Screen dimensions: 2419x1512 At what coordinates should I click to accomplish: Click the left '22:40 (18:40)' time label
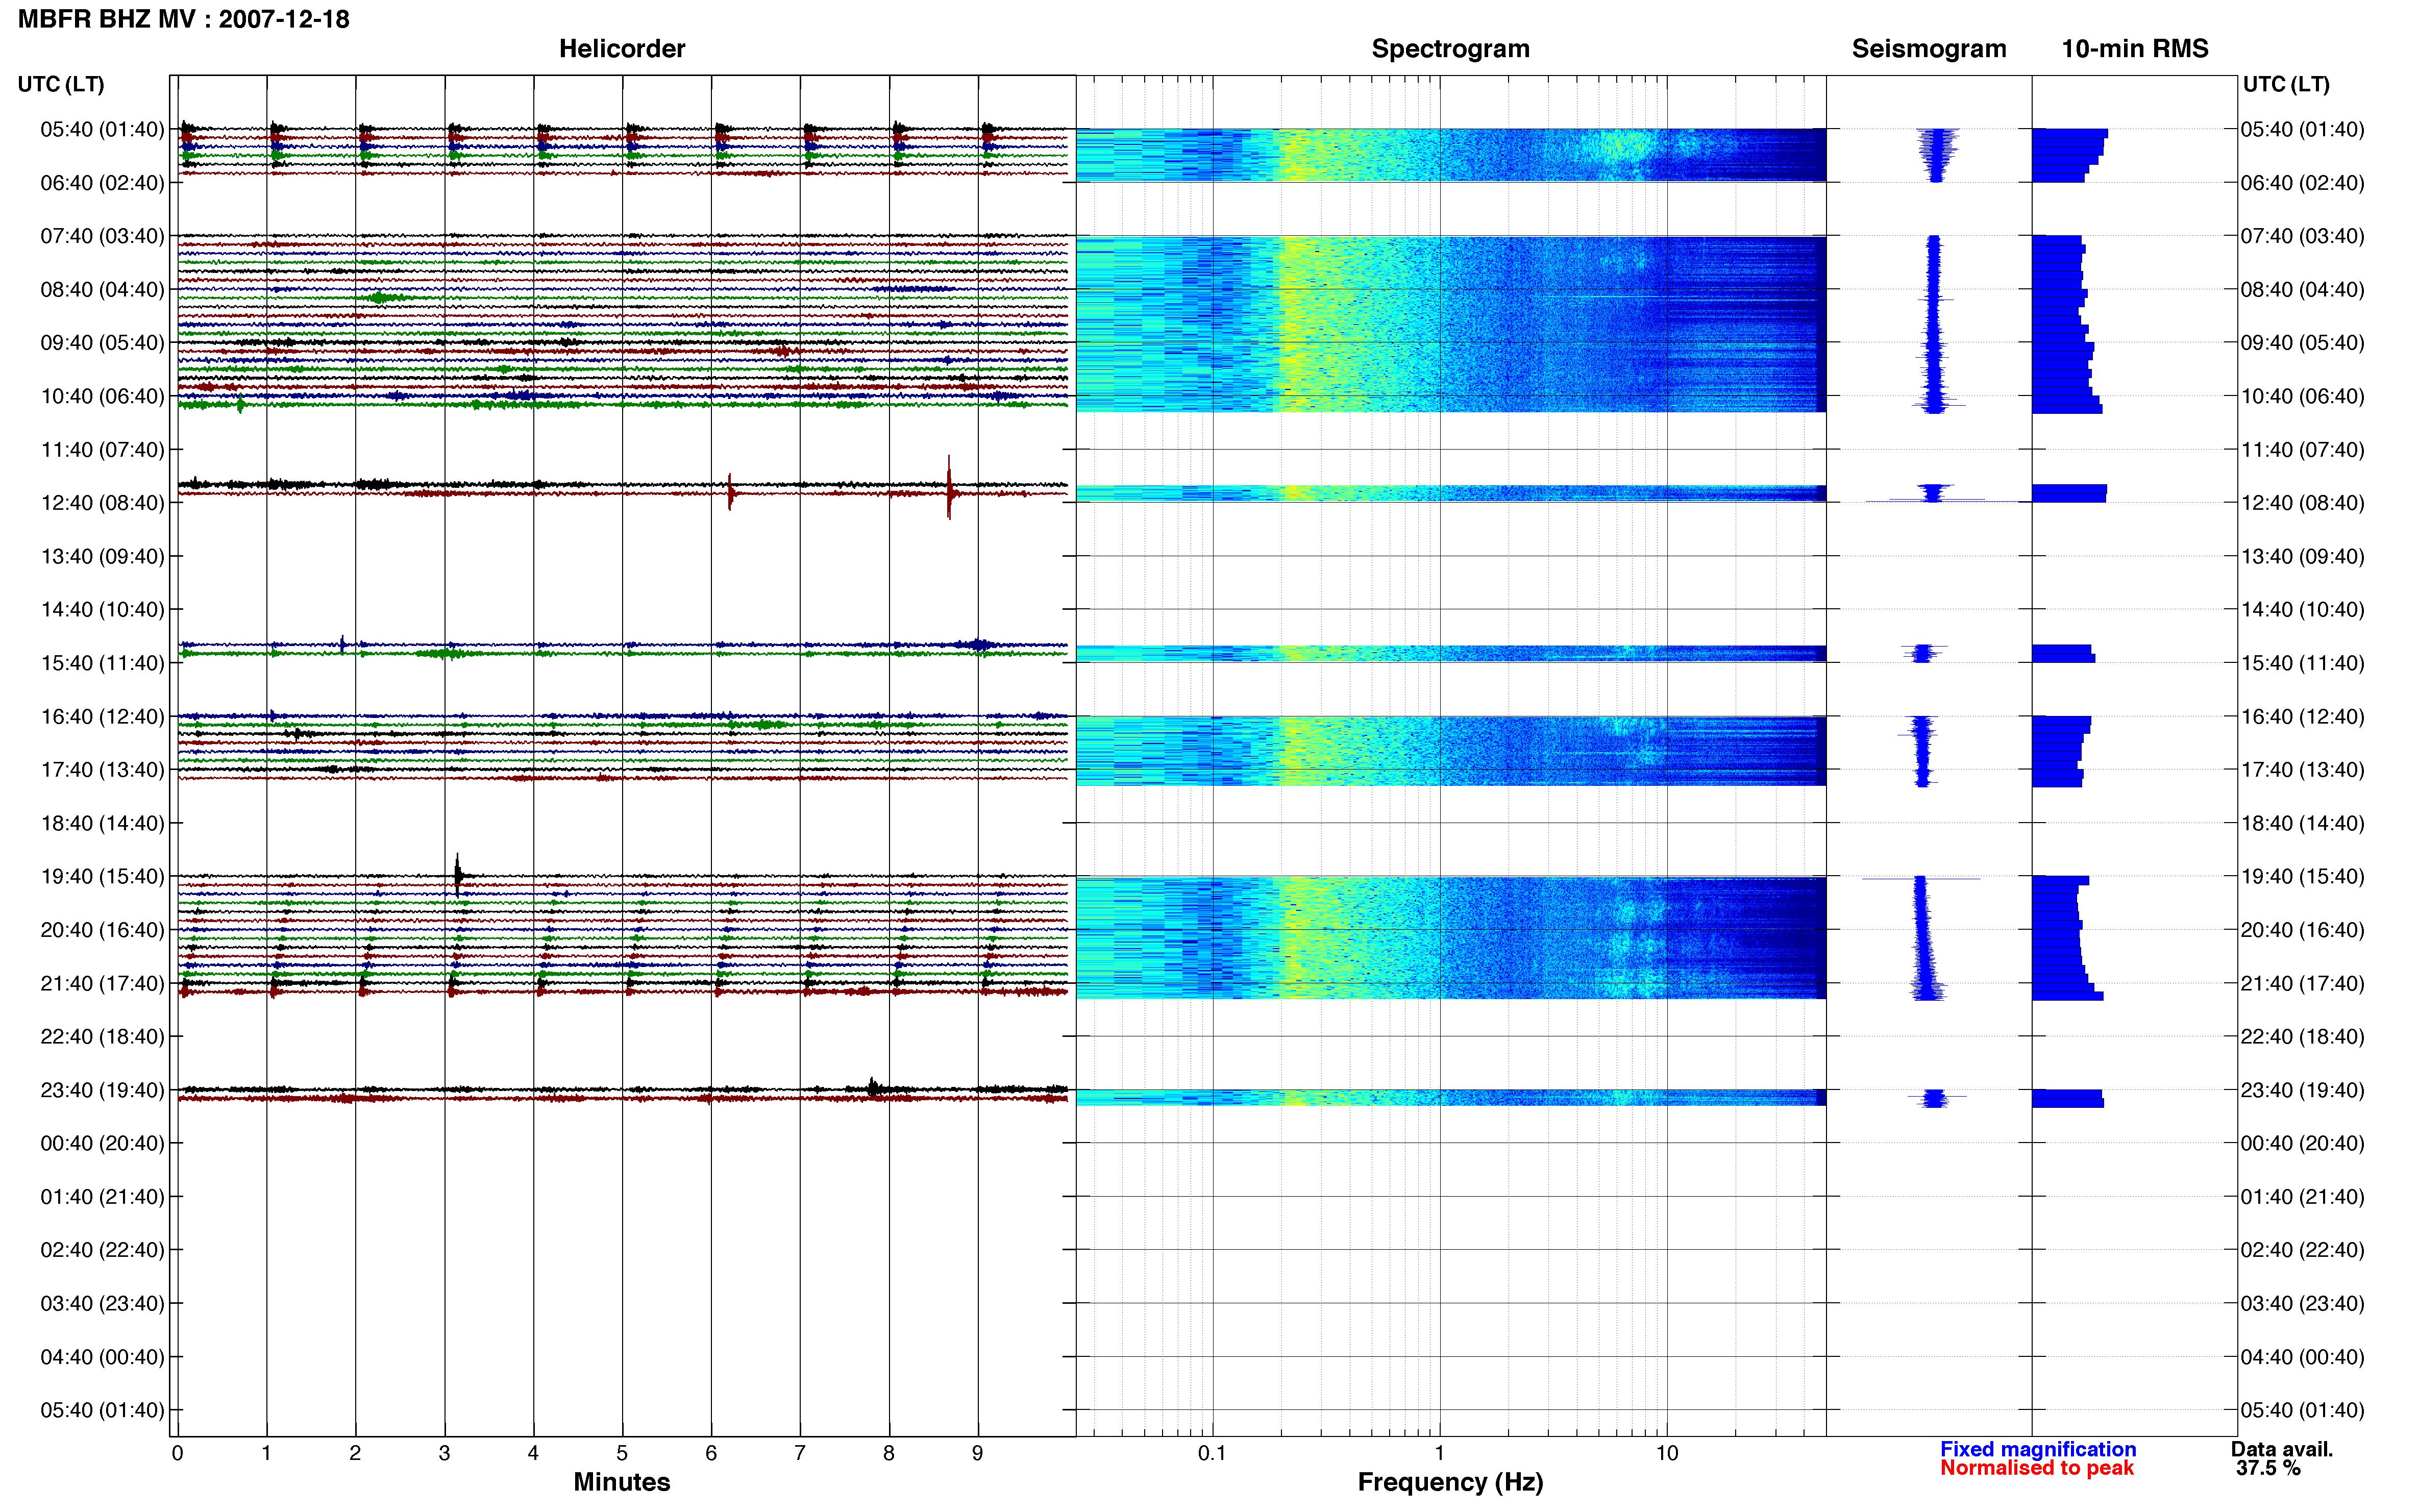[102, 1036]
